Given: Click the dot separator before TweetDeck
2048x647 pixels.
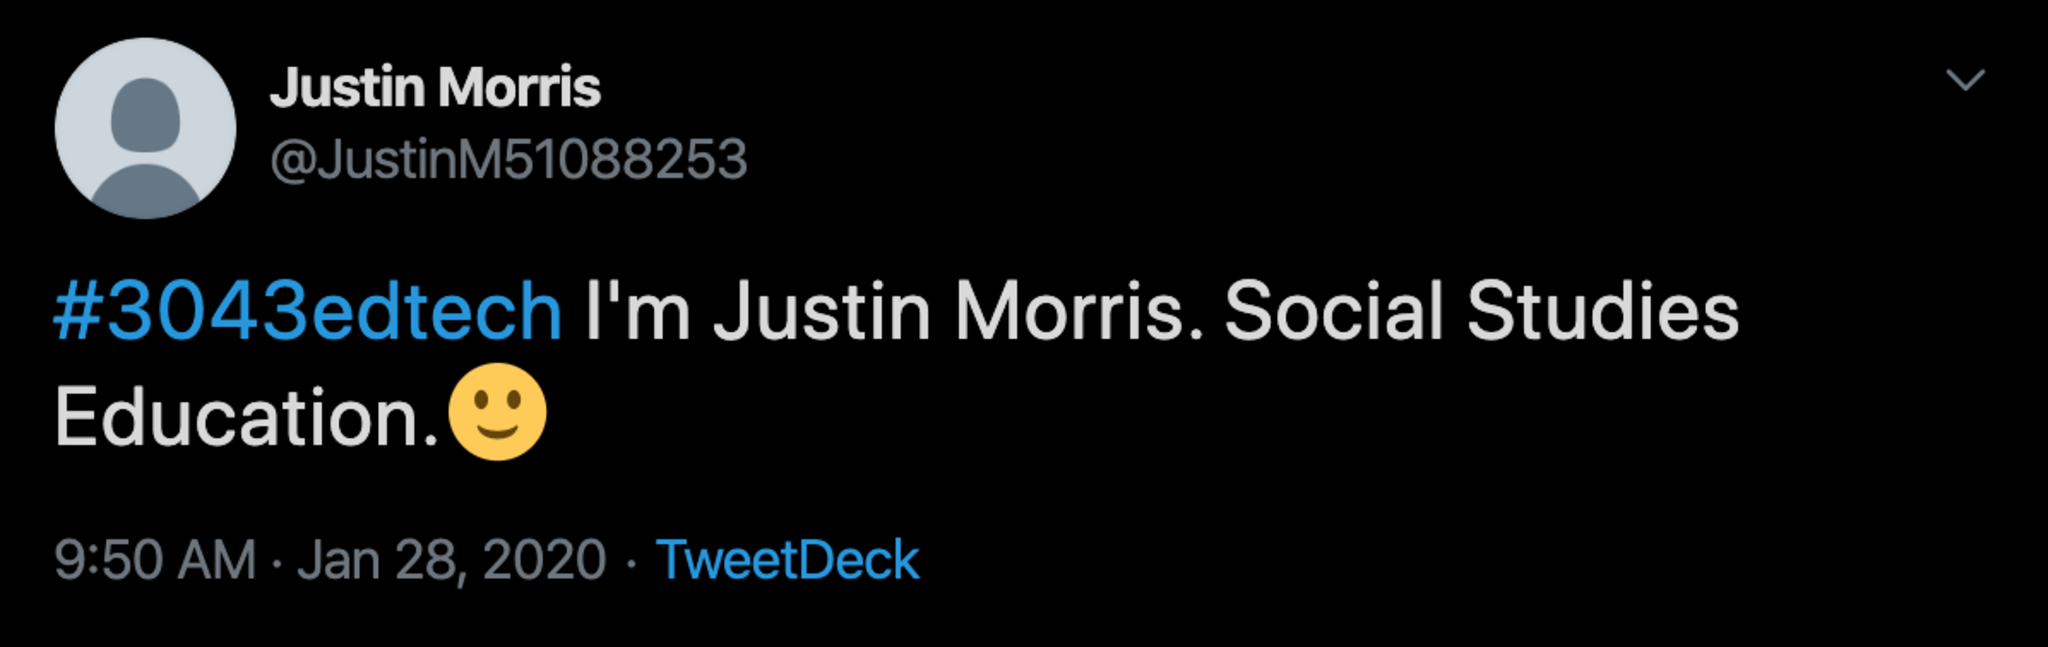Looking at the screenshot, I should point(631,562).
